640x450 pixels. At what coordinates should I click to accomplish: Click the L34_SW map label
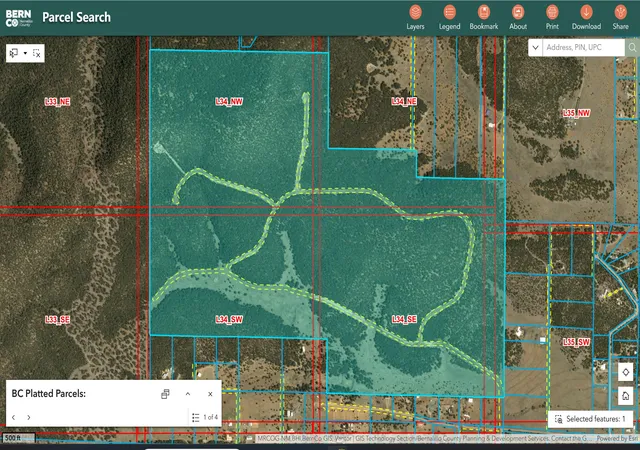[x=229, y=320]
